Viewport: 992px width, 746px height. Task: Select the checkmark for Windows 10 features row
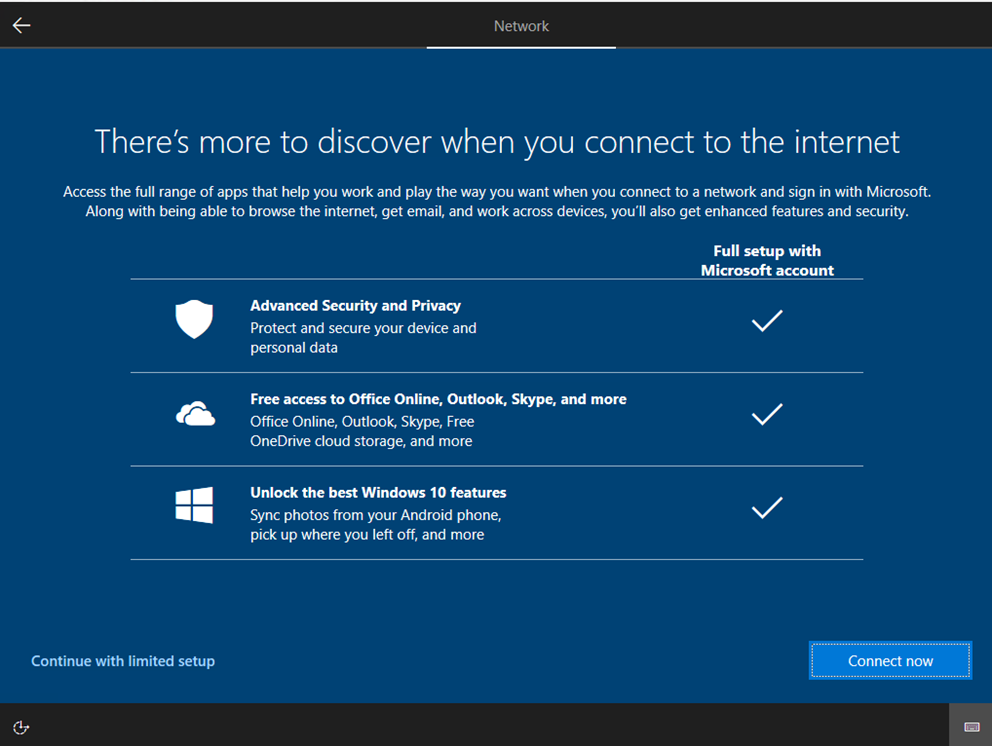point(766,508)
